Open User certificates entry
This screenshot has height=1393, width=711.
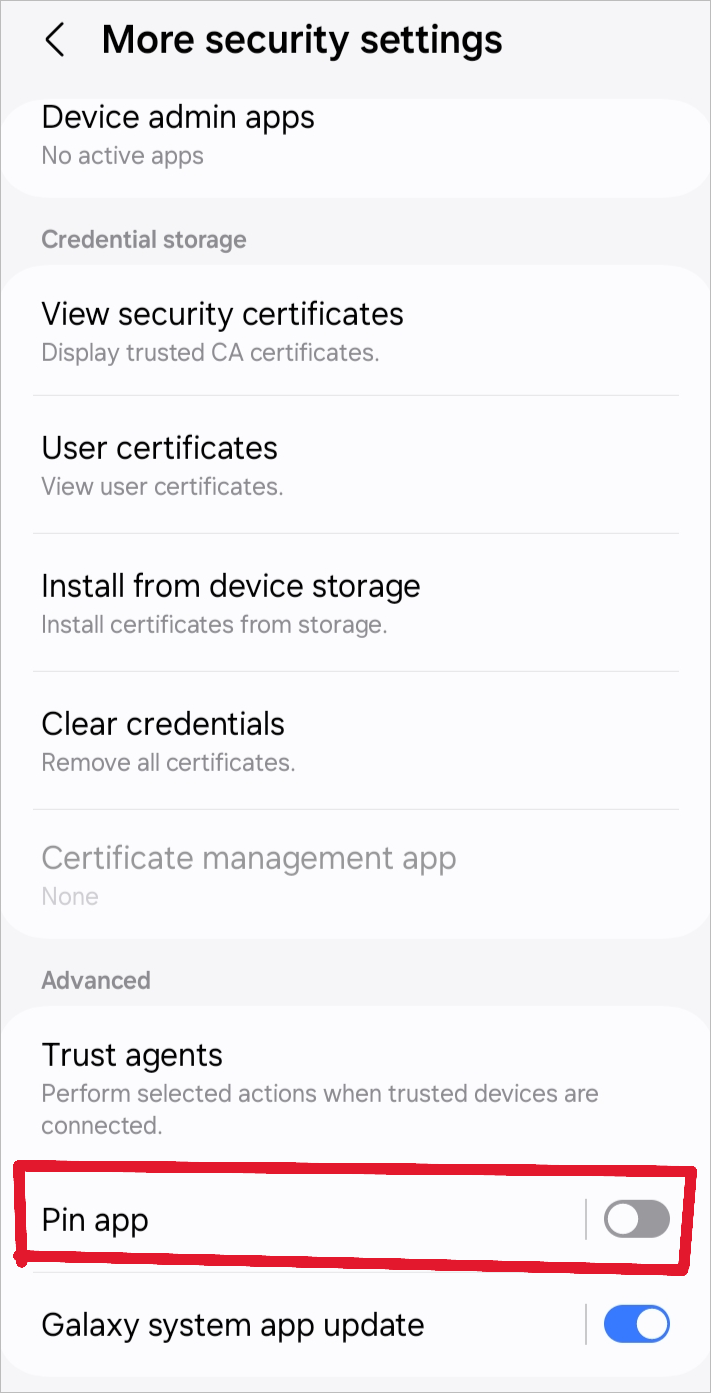pos(159,448)
